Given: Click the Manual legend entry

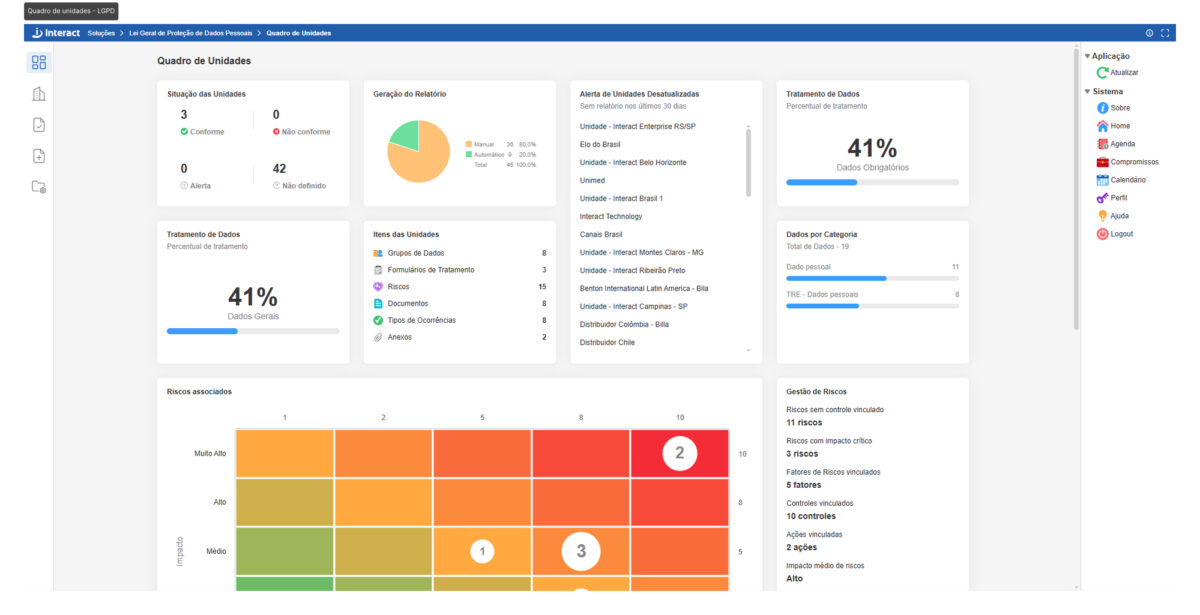Looking at the screenshot, I should 500,144.
